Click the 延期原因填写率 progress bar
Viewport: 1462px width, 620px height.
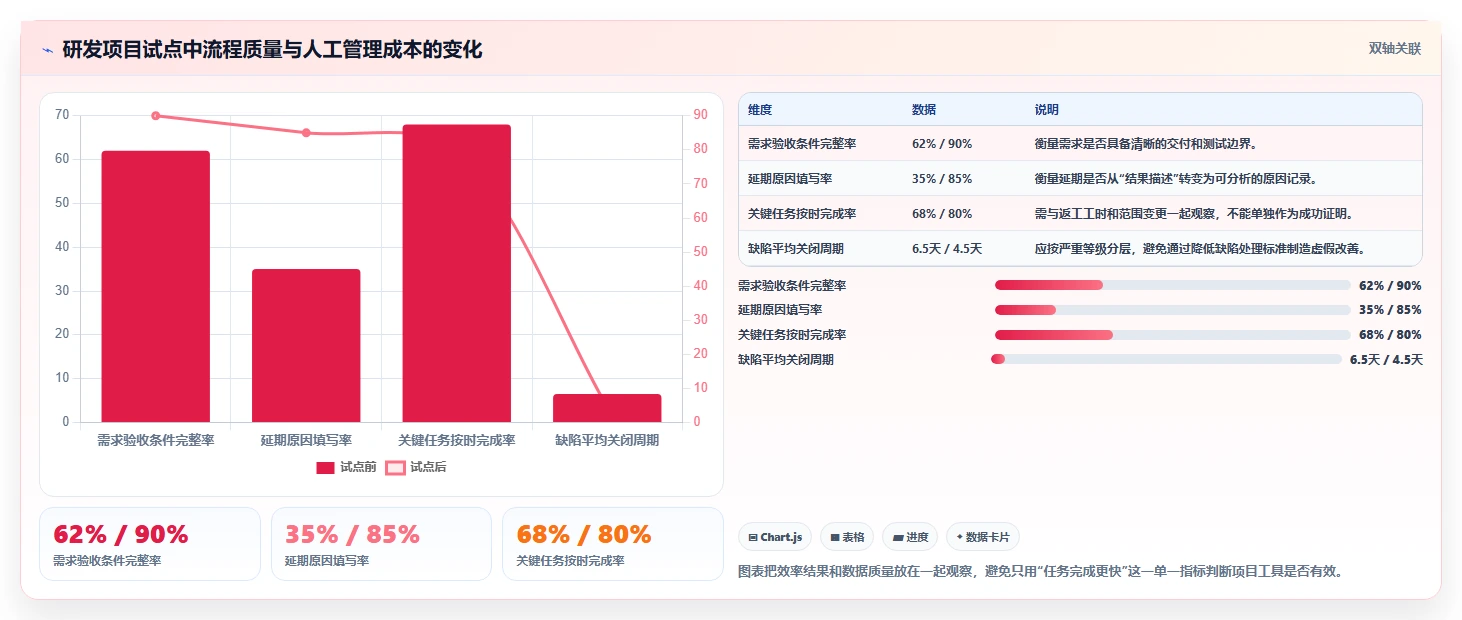[1173, 310]
